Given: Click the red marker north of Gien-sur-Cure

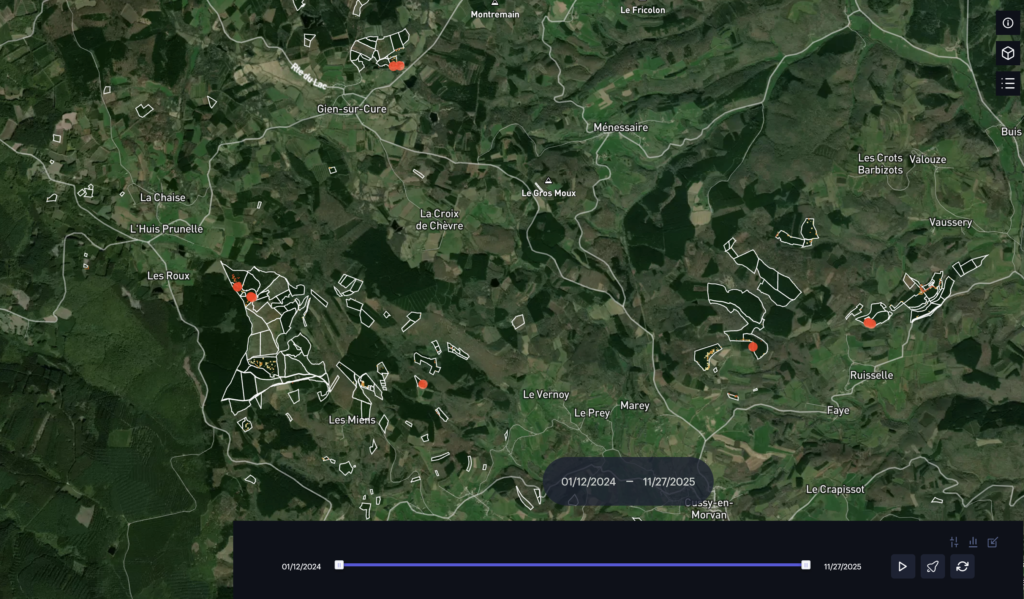Looking at the screenshot, I should click(x=396, y=66).
